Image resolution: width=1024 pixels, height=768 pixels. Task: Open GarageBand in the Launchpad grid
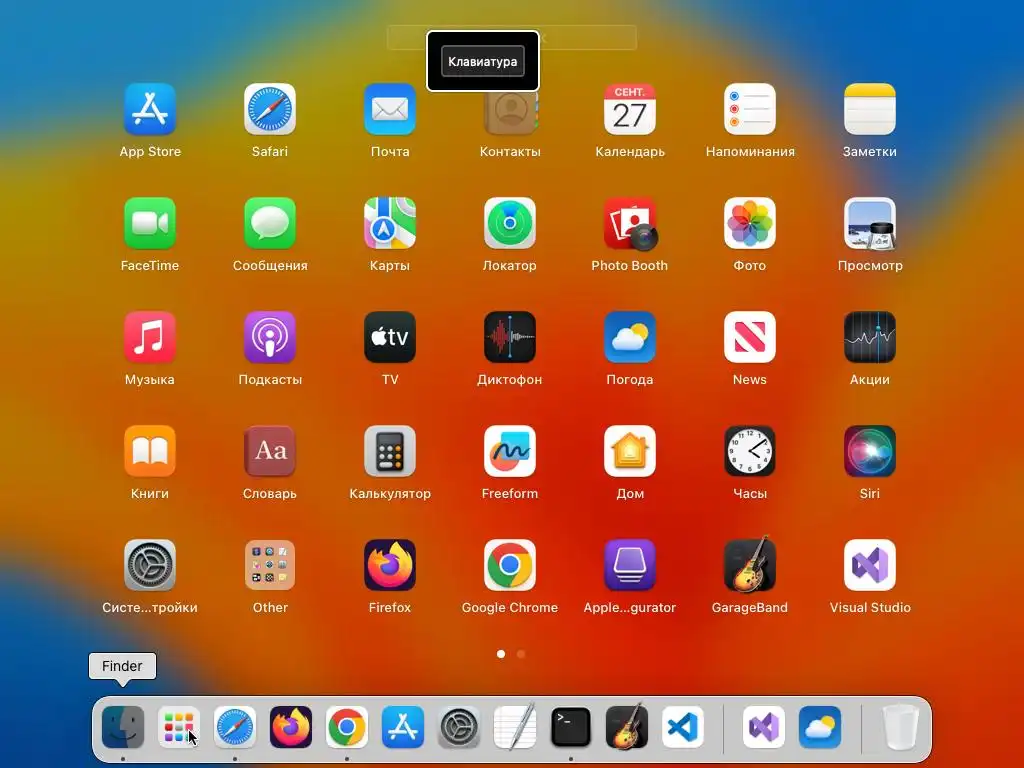click(x=750, y=564)
